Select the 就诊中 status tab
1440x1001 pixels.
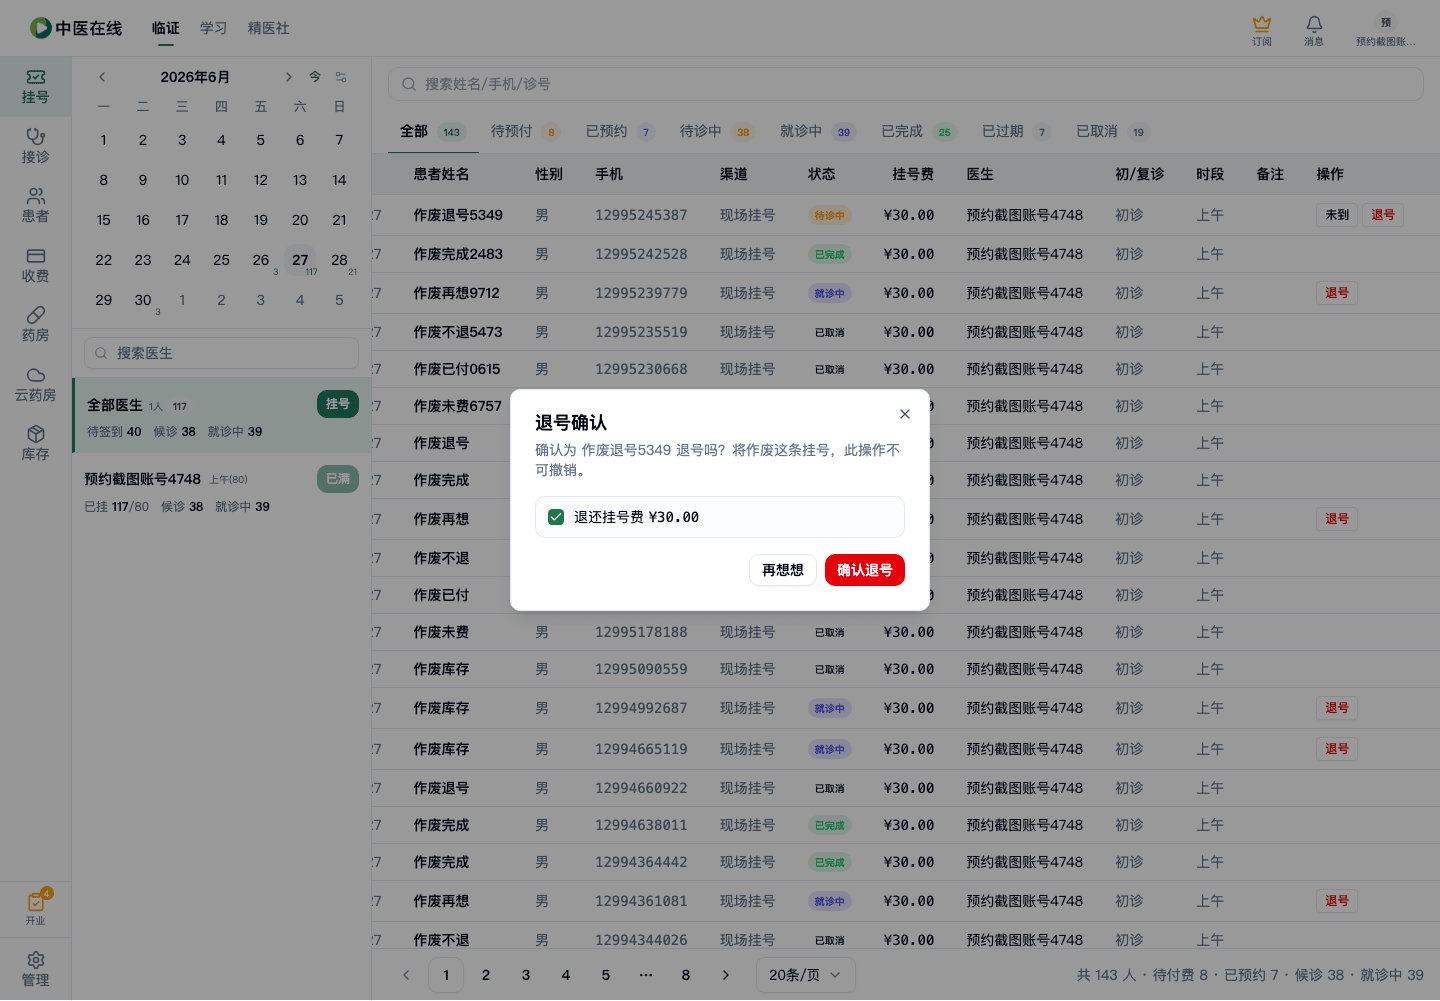(816, 131)
